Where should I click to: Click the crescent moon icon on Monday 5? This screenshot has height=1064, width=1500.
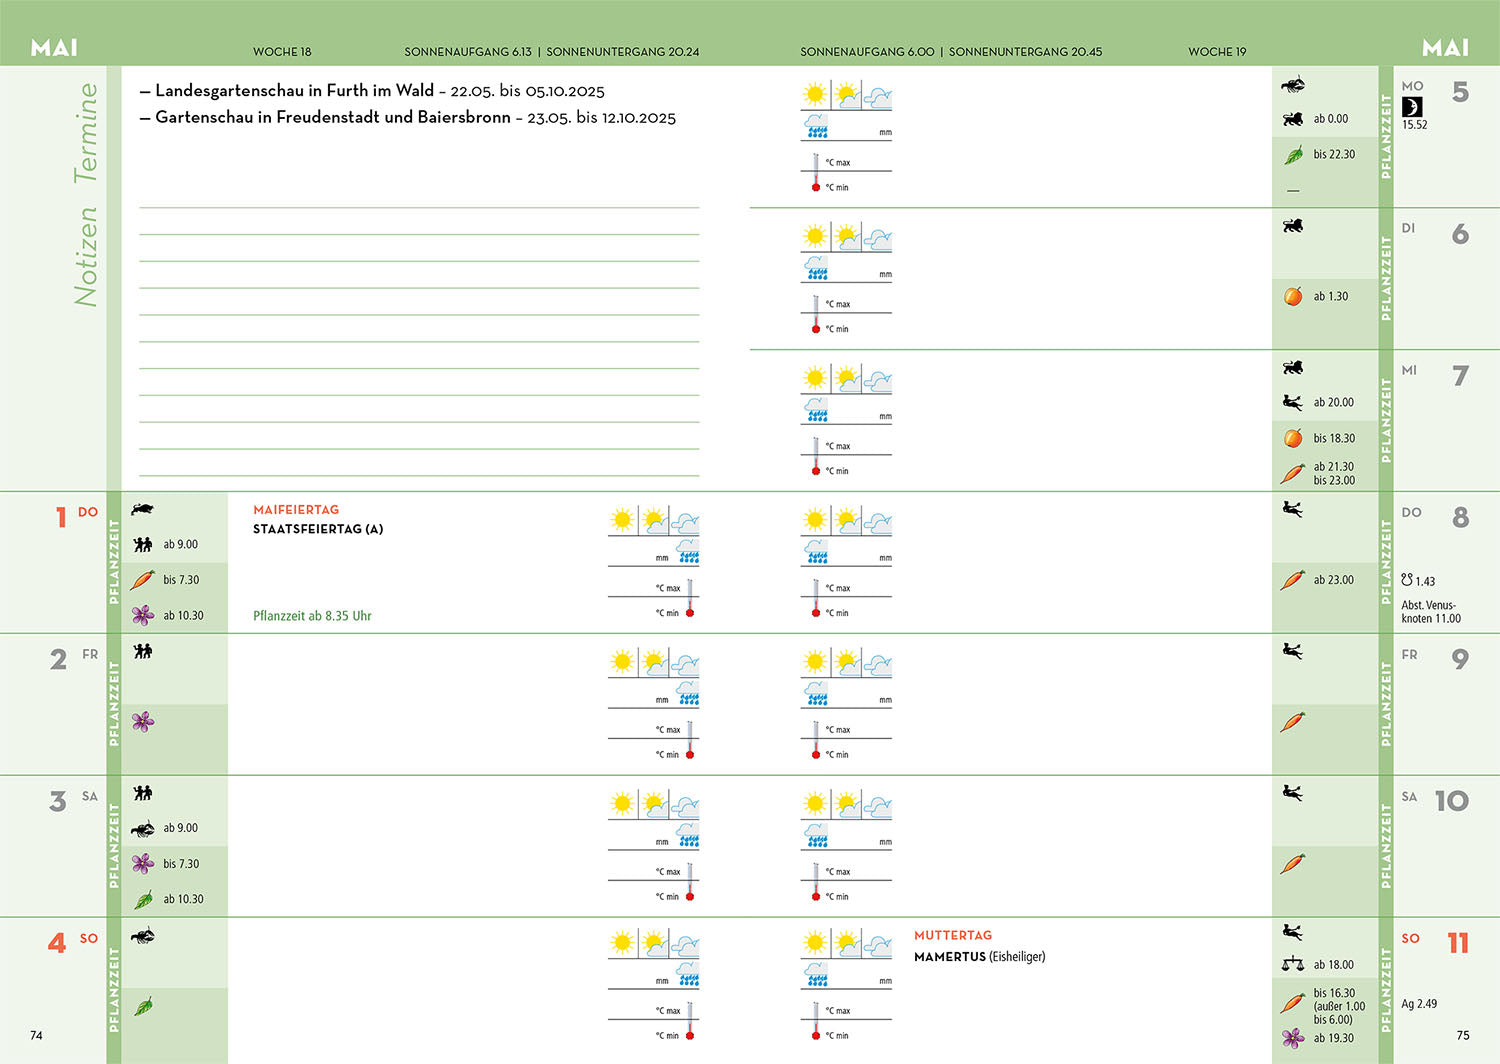coord(1412,107)
